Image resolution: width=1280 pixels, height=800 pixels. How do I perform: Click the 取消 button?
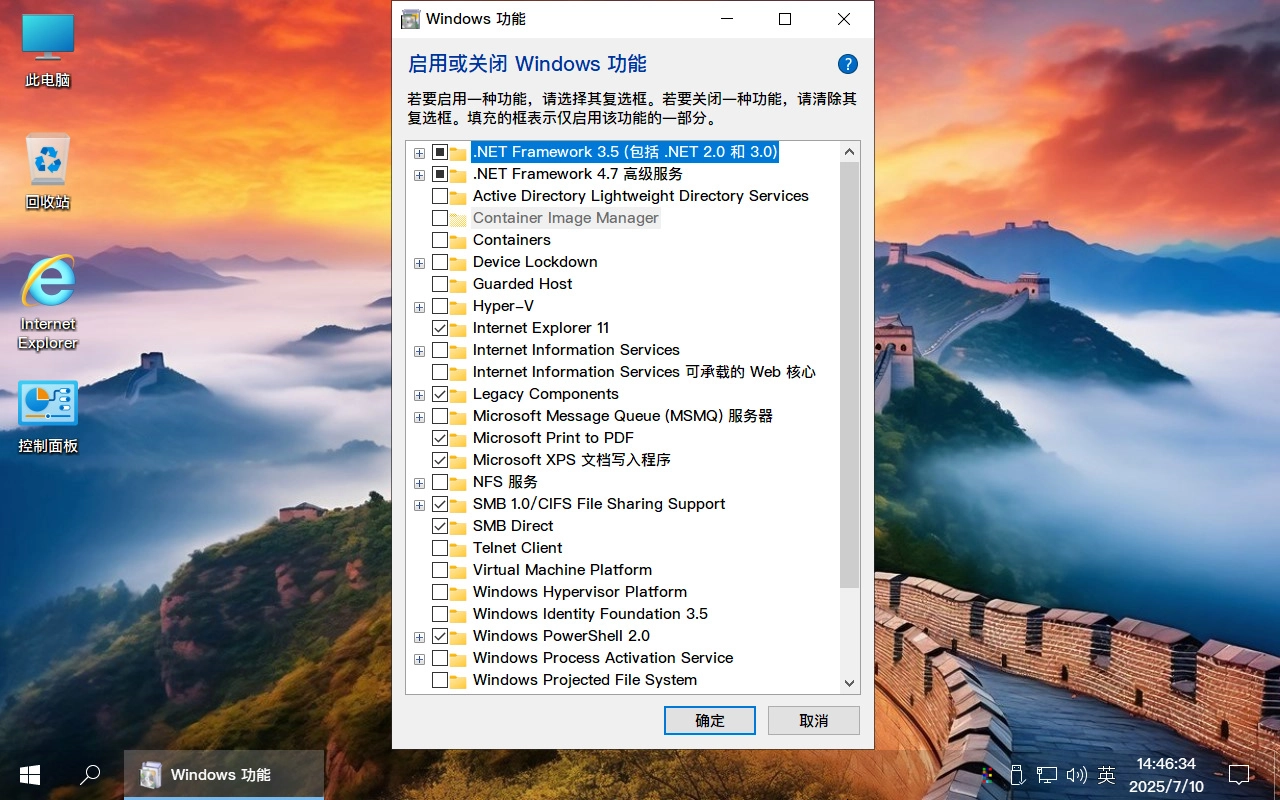812,720
